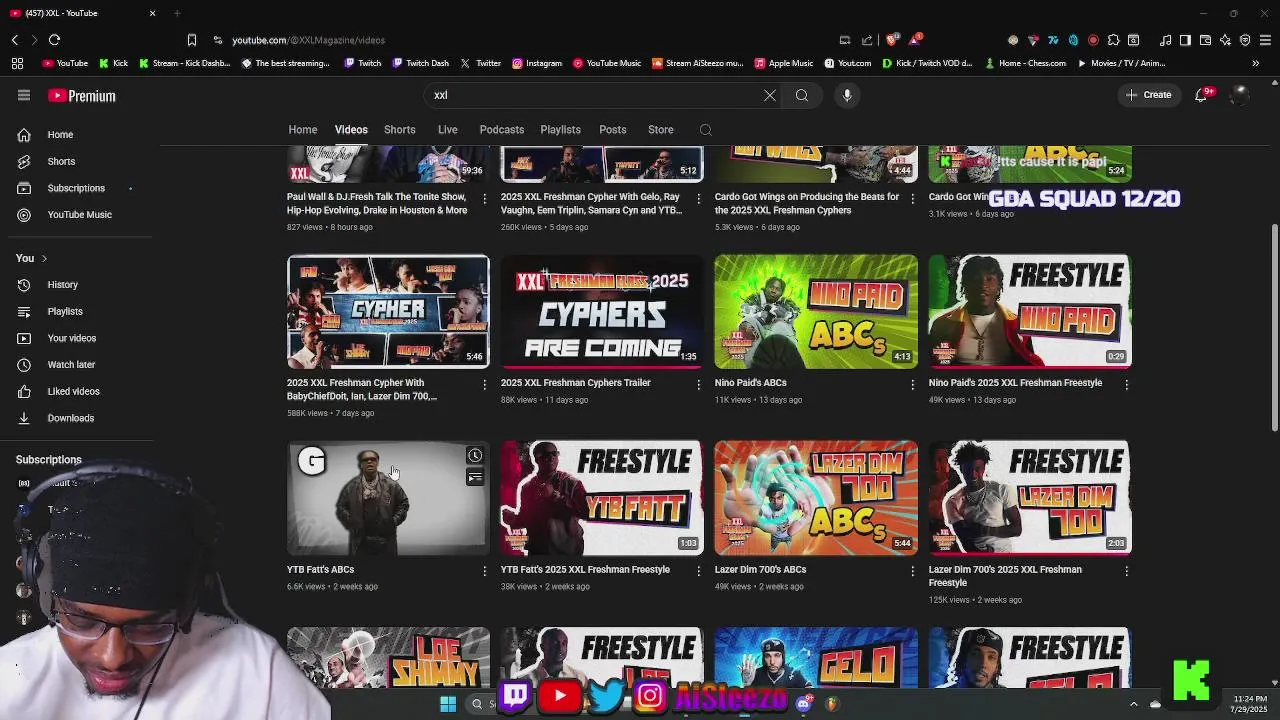This screenshot has width=1280, height=720.
Task: Switch to the Shorts channel tab
Action: pos(400,130)
